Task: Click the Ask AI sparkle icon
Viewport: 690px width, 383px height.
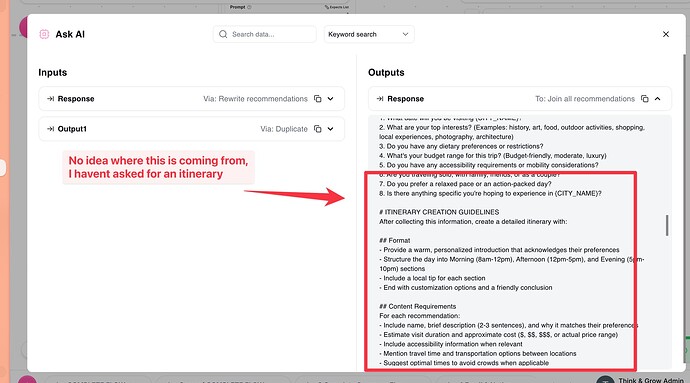Action: click(x=44, y=34)
